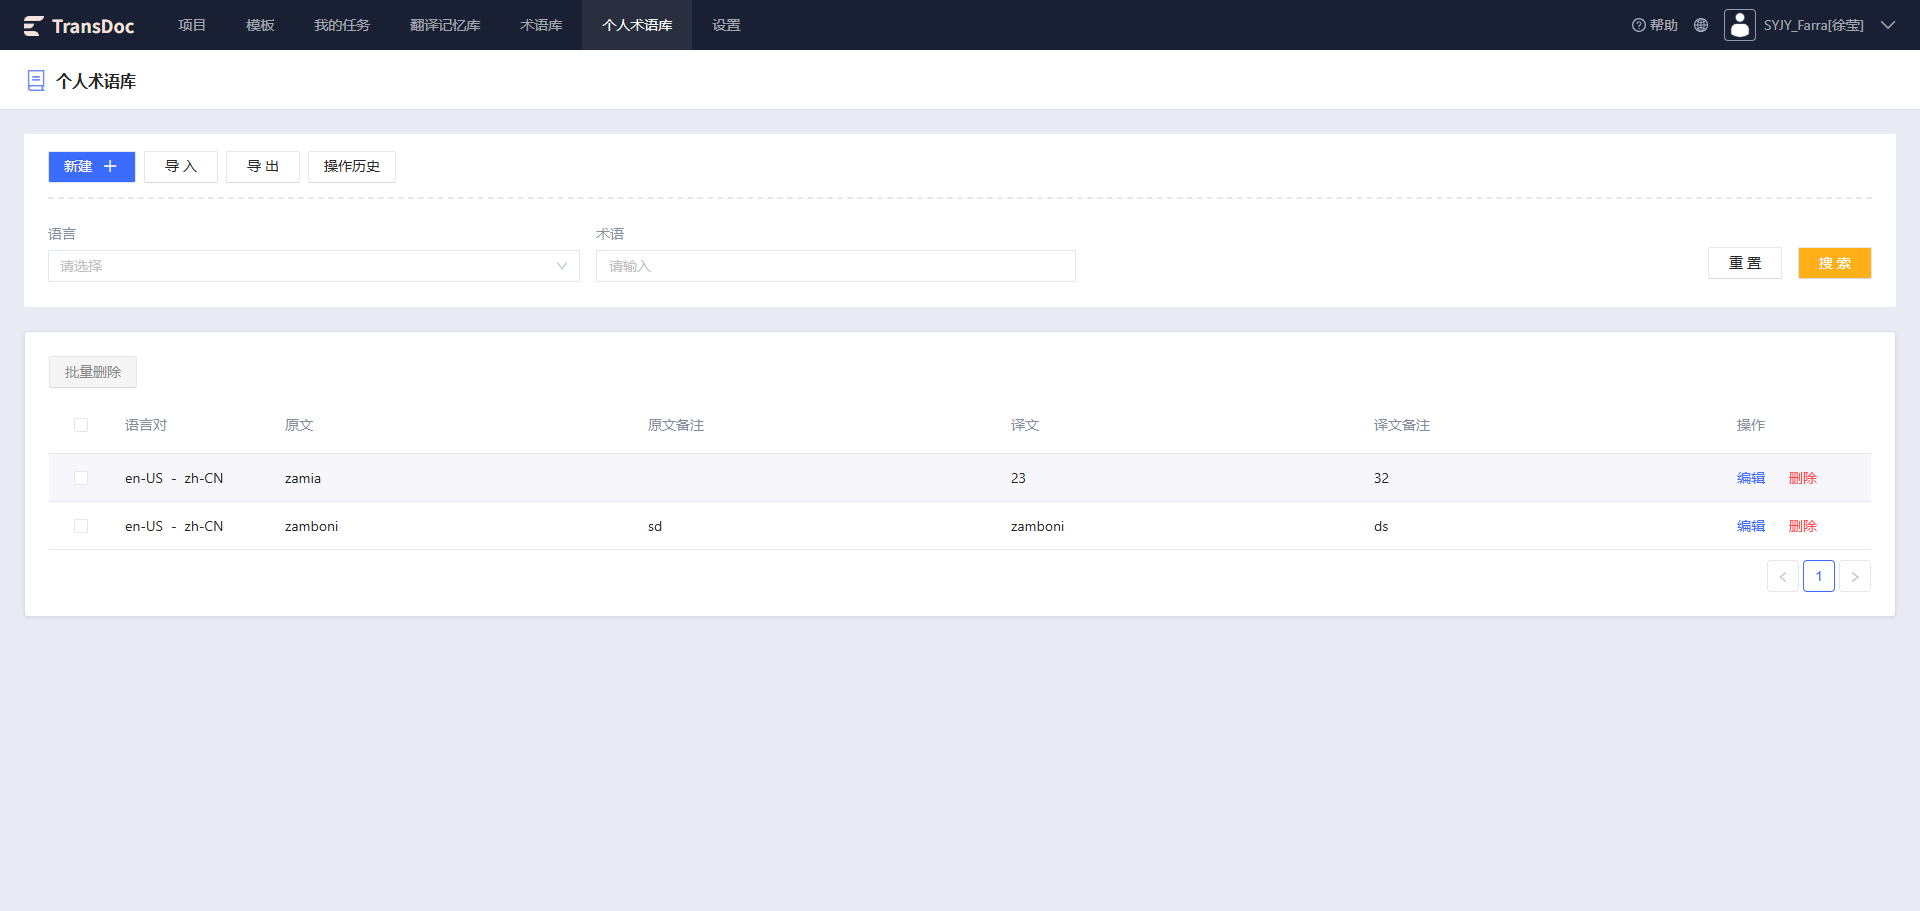This screenshot has width=1920, height=911.
Task: Click the 重置 button
Action: point(1745,263)
